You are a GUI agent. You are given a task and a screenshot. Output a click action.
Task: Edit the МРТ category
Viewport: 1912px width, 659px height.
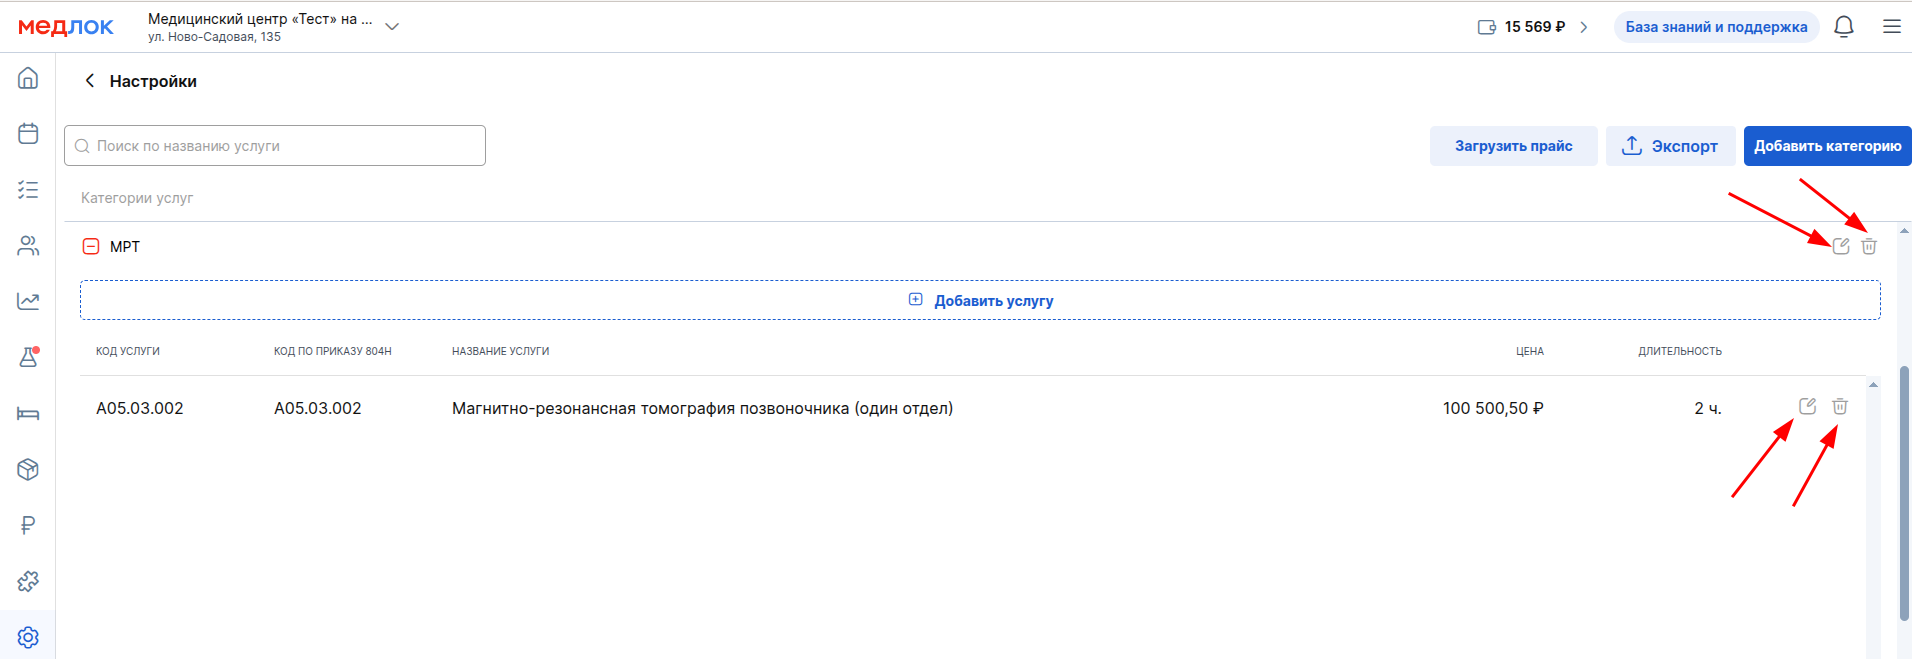(1841, 246)
